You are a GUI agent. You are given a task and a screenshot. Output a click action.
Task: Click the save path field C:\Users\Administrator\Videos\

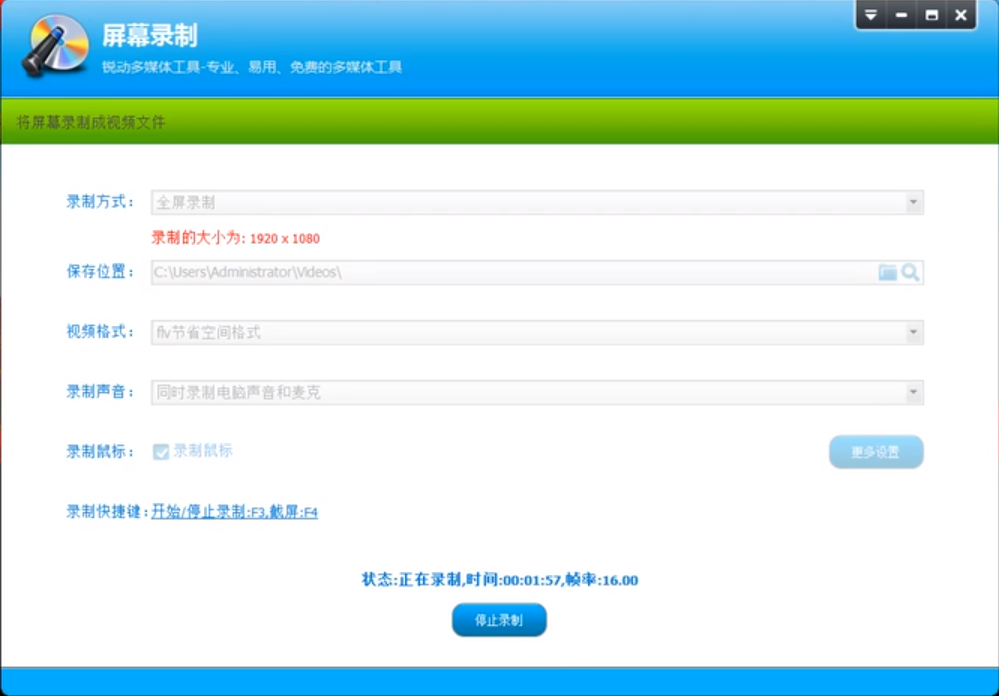coord(500,272)
